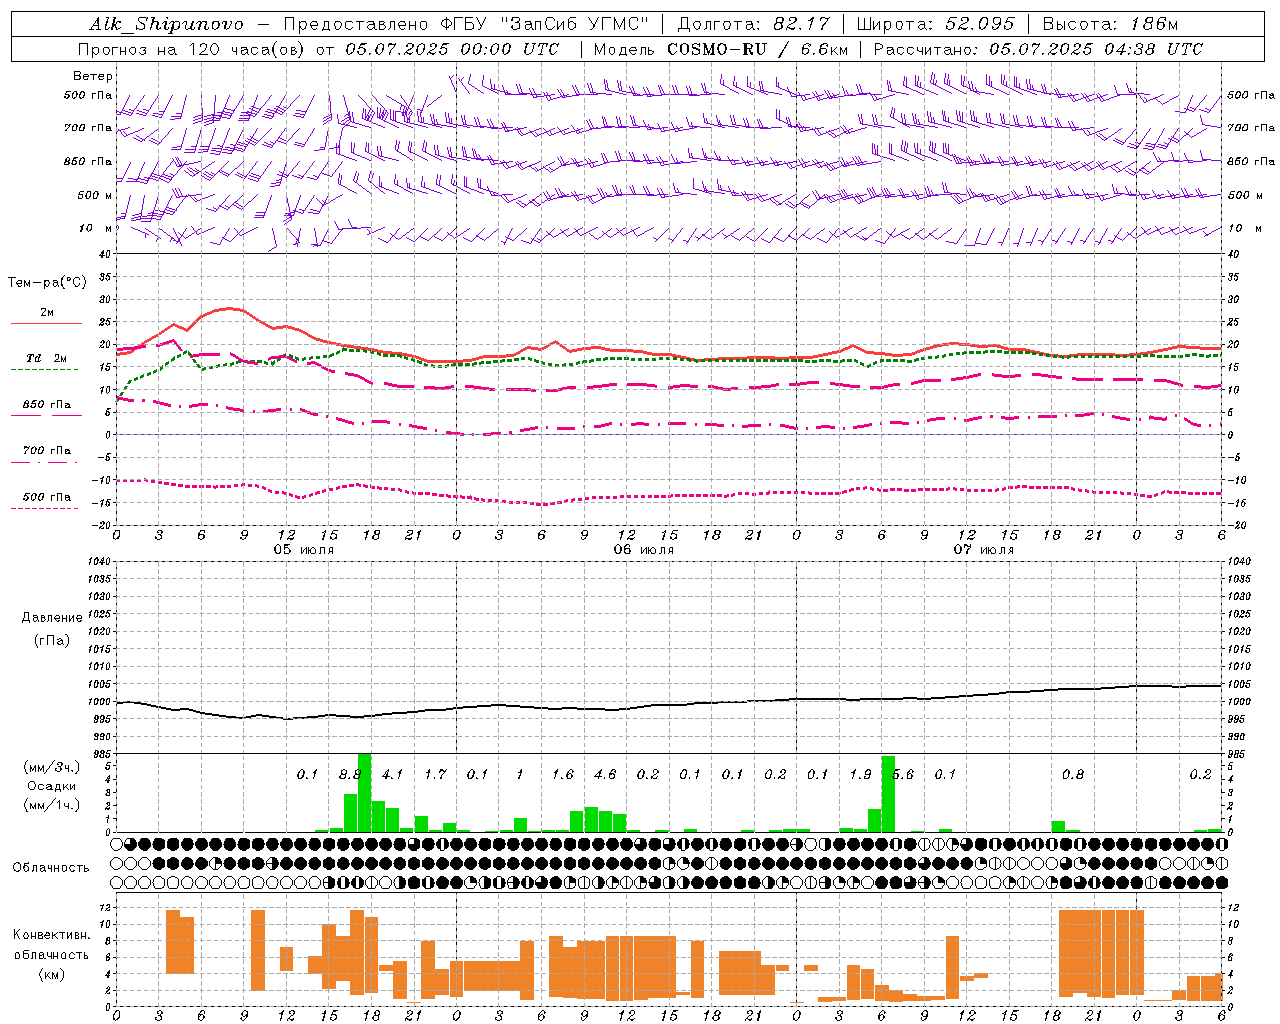Click the 5.6 precipitation value
The image size is (1280, 1024).
[x=904, y=775]
